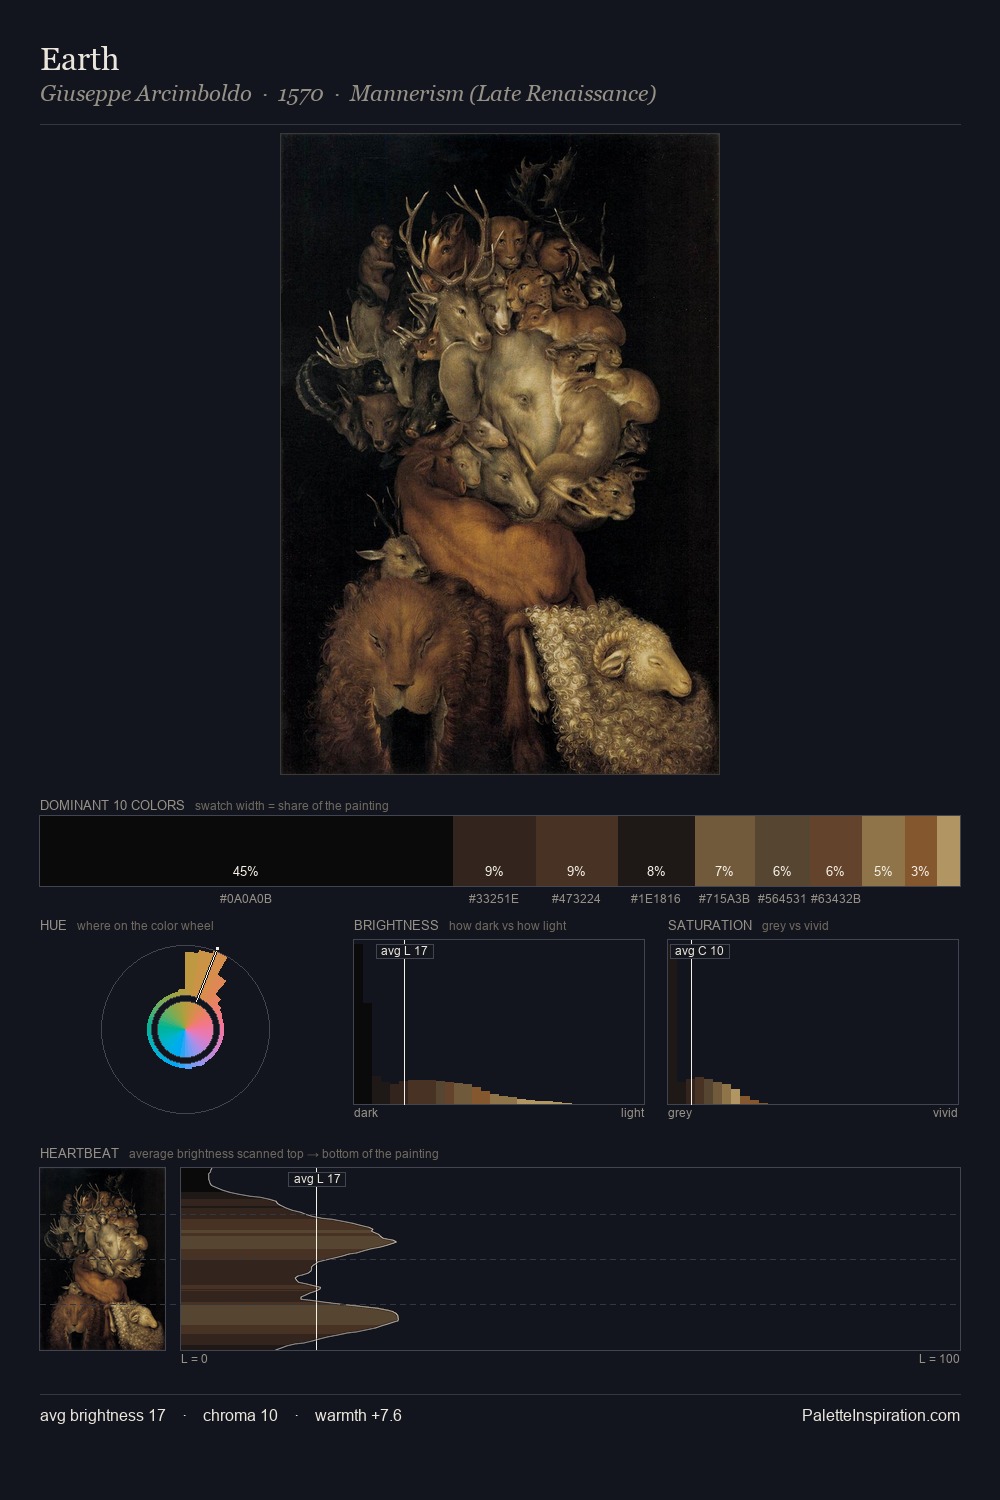
Task: Click the 'L = 0' axis label
Action: point(194,1359)
